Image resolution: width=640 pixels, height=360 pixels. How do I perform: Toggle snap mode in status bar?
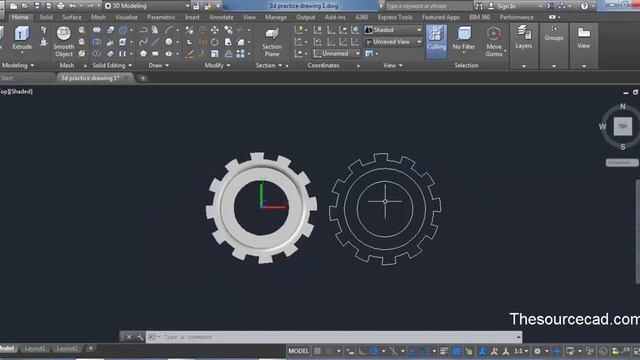click(x=329, y=351)
